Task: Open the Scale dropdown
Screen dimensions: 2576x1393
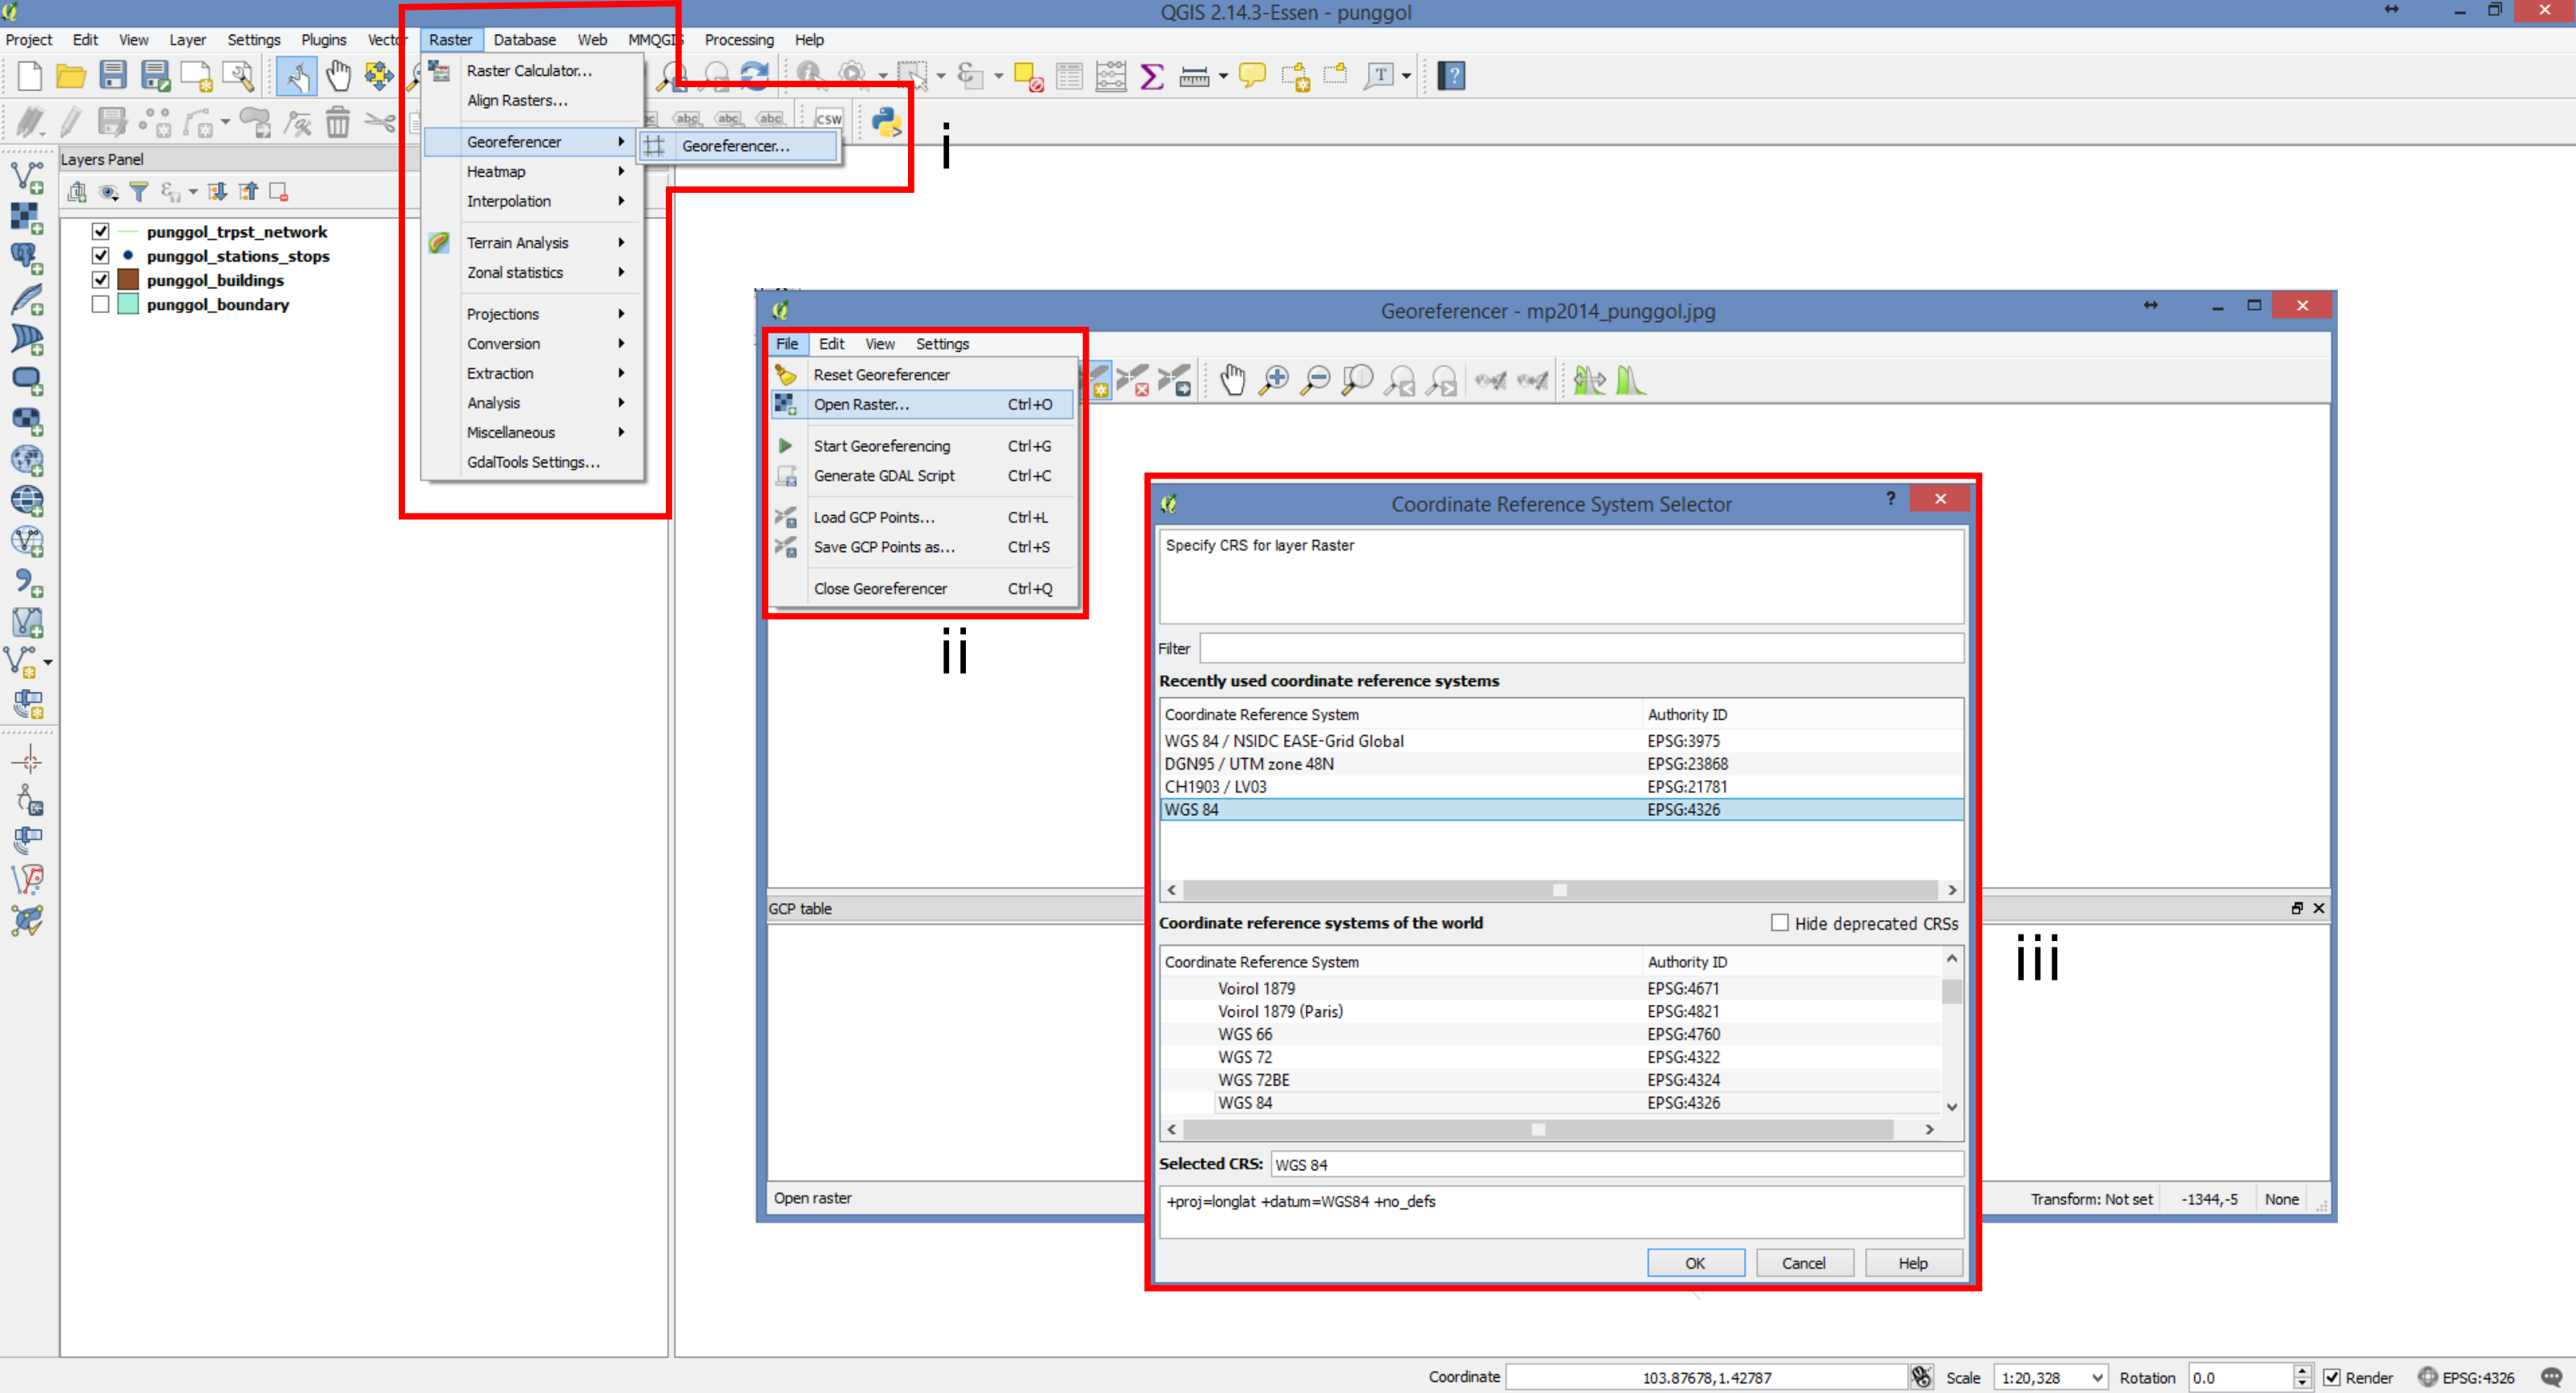Action: [2097, 1378]
